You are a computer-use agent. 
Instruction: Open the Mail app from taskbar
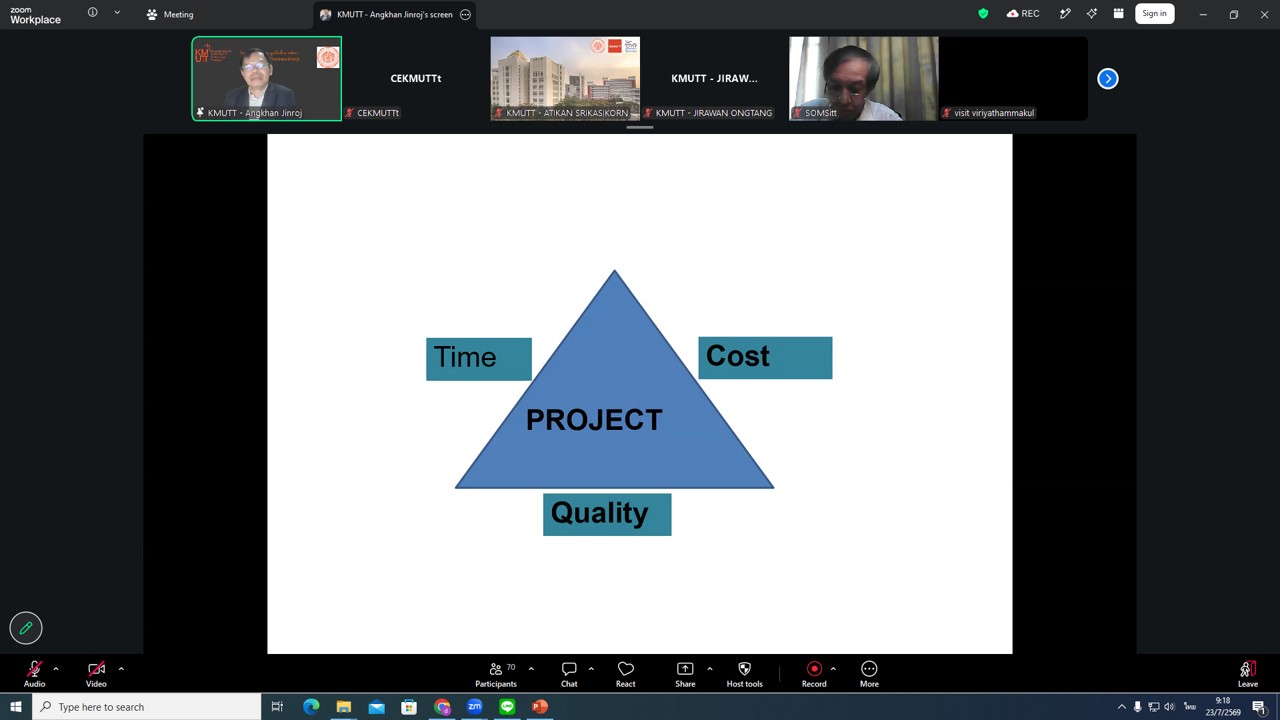pyautogui.click(x=376, y=707)
